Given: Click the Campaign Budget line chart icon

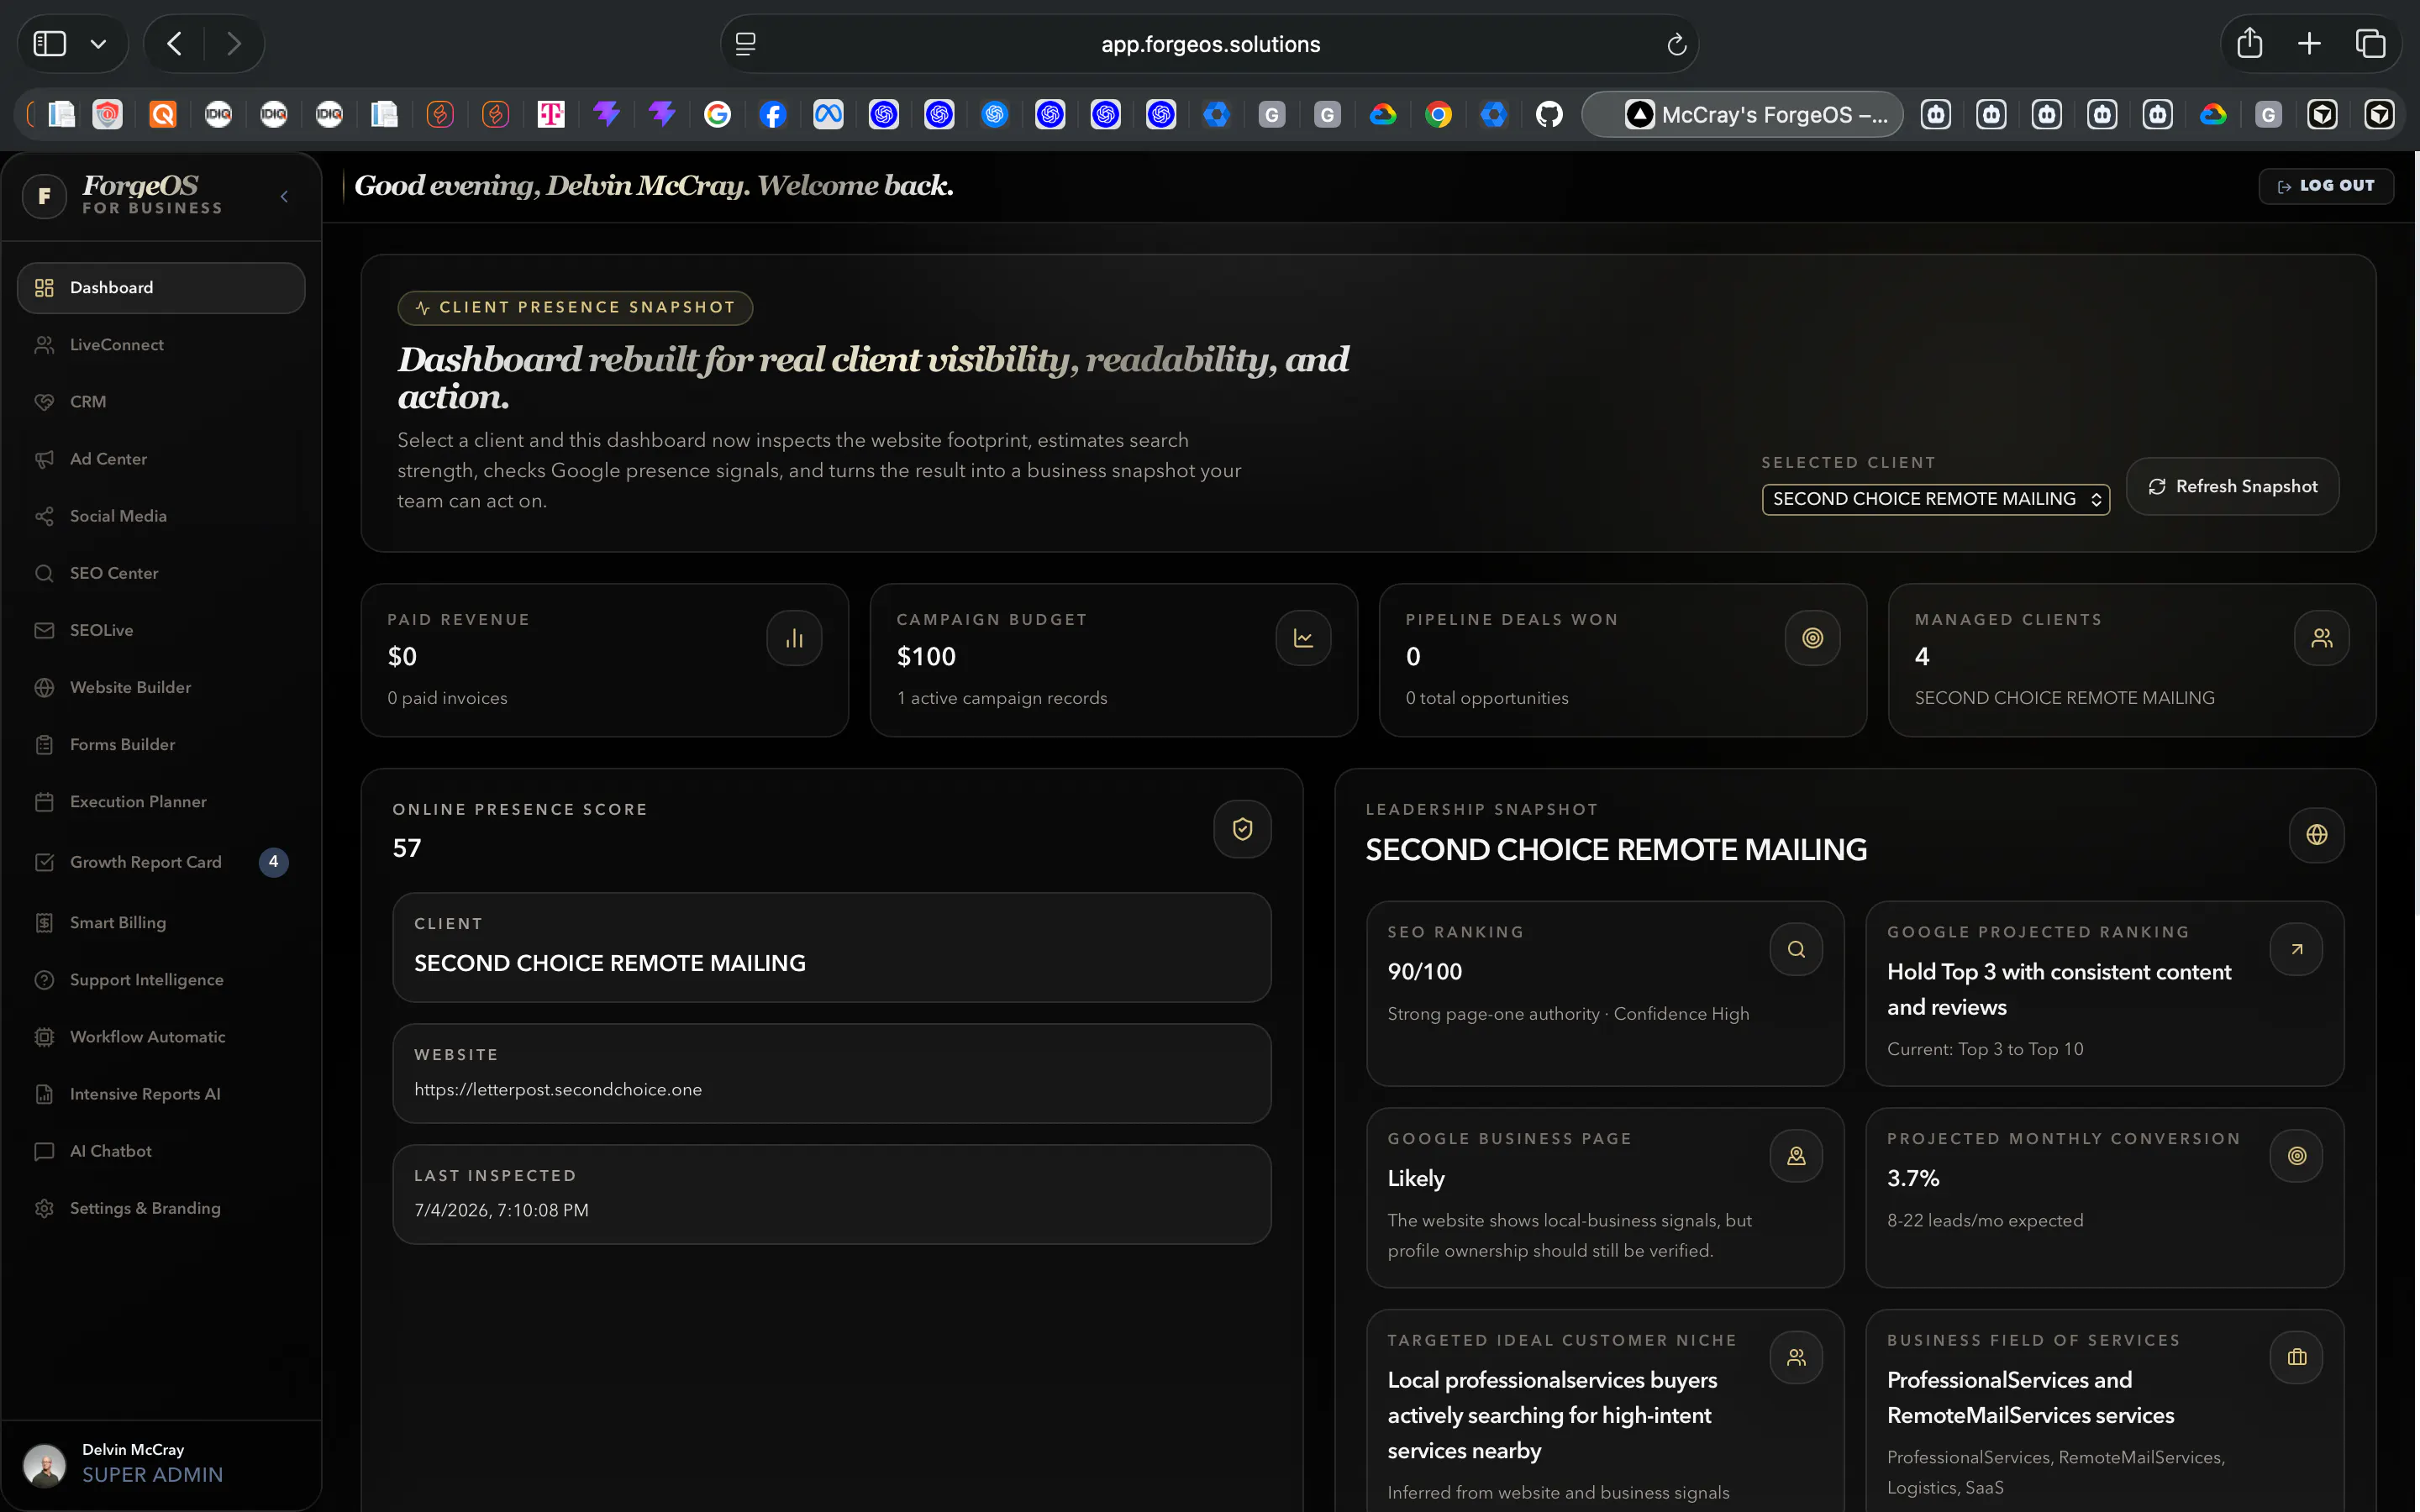Looking at the screenshot, I should click(1303, 638).
